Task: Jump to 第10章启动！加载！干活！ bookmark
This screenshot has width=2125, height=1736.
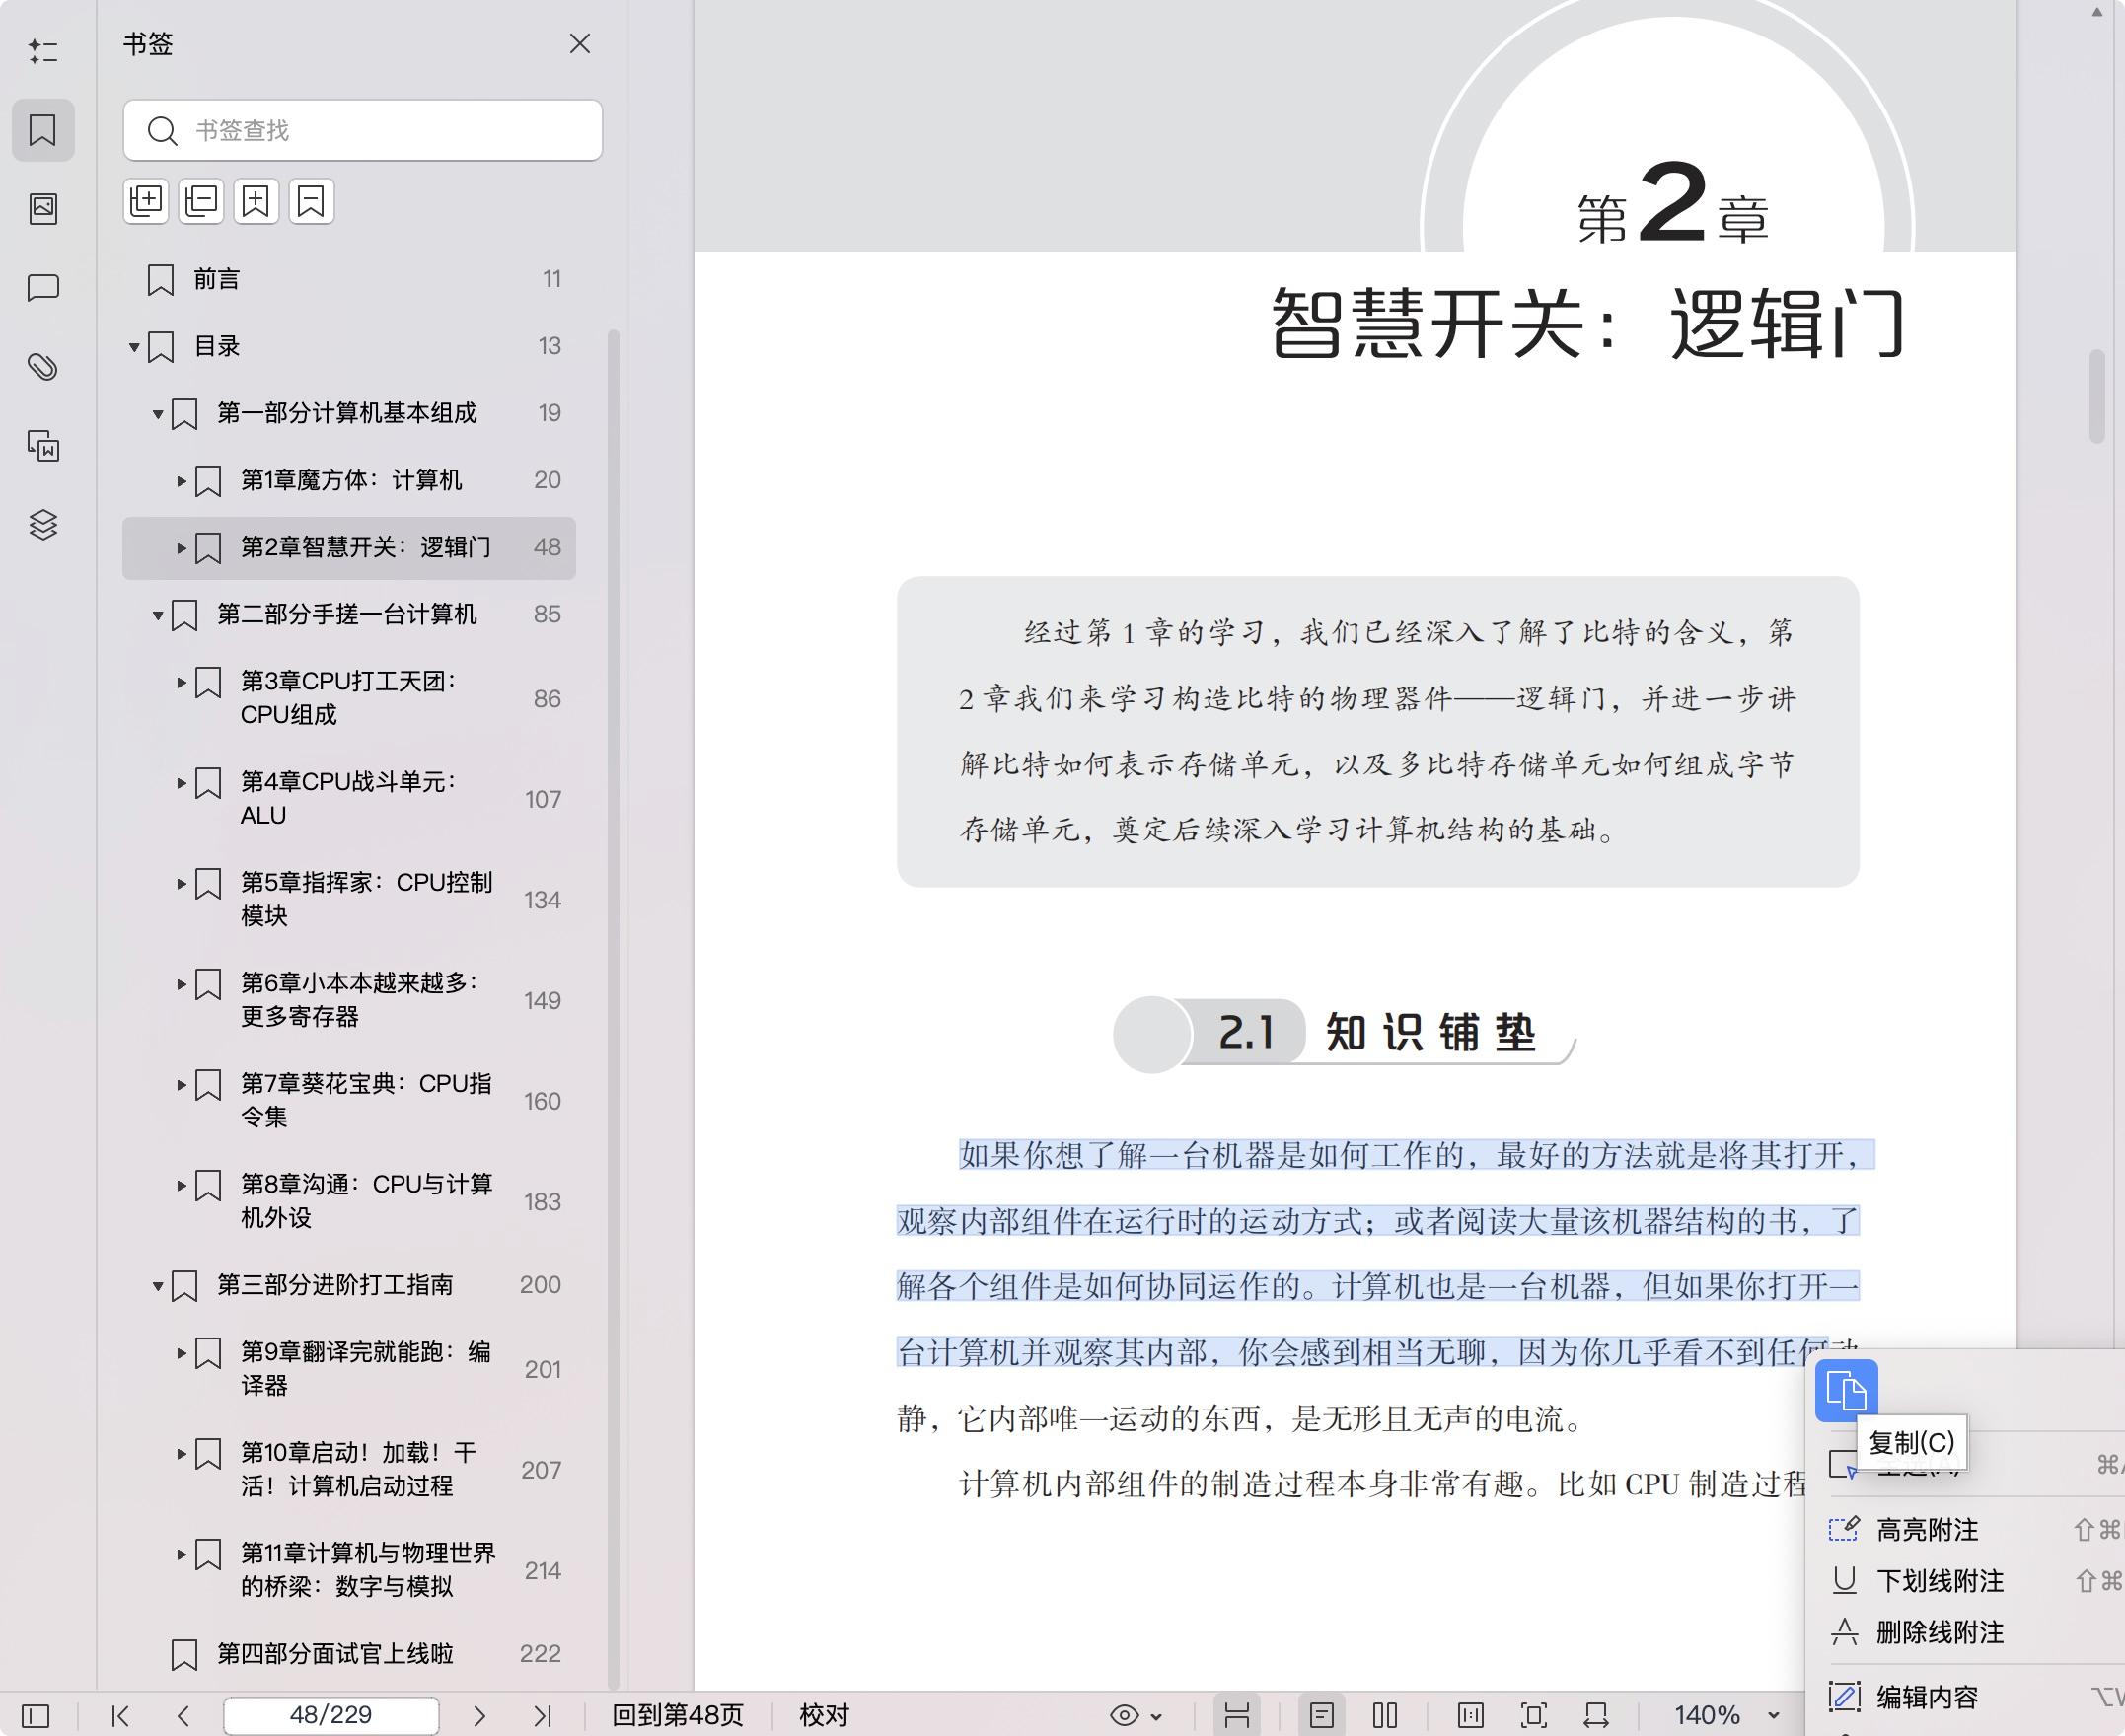Action: click(x=358, y=1468)
